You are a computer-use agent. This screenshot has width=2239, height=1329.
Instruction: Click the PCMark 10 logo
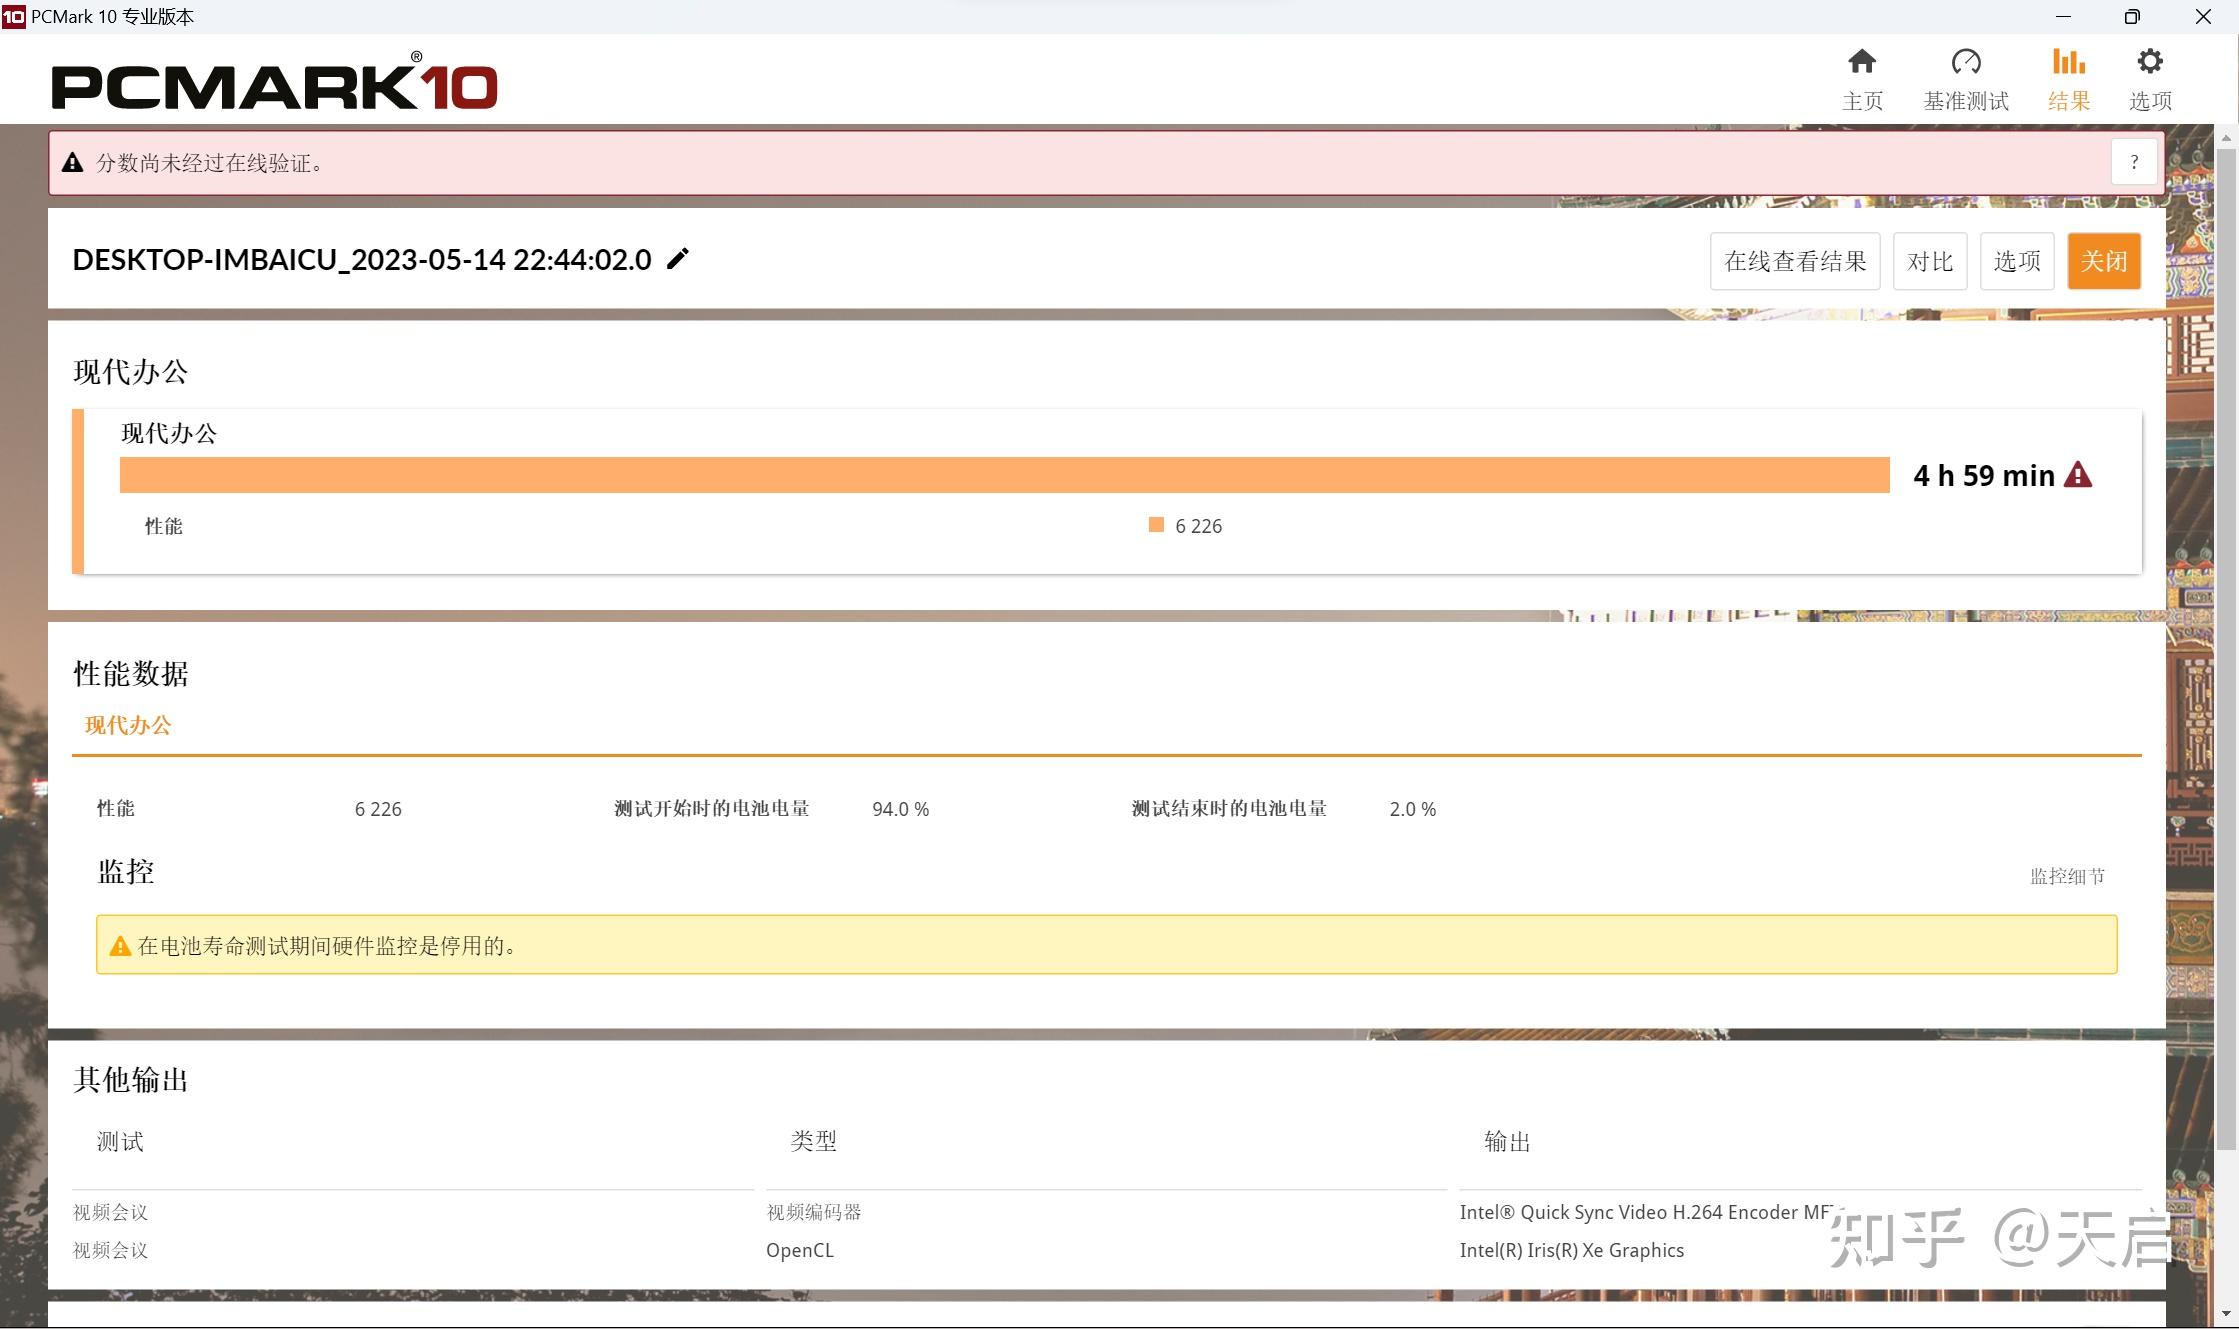pos(274,85)
